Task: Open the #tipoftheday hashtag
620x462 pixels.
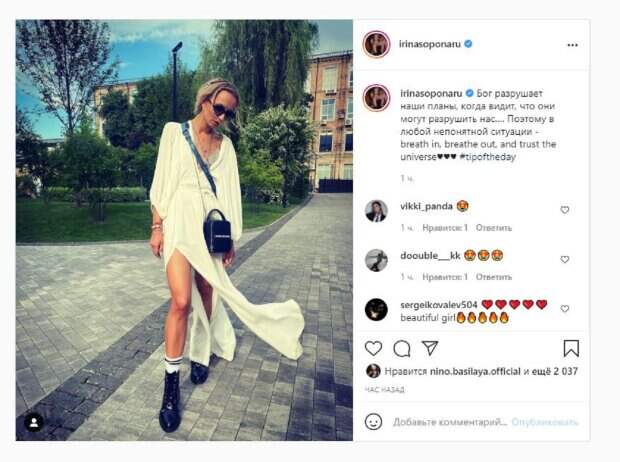Action: (x=488, y=157)
